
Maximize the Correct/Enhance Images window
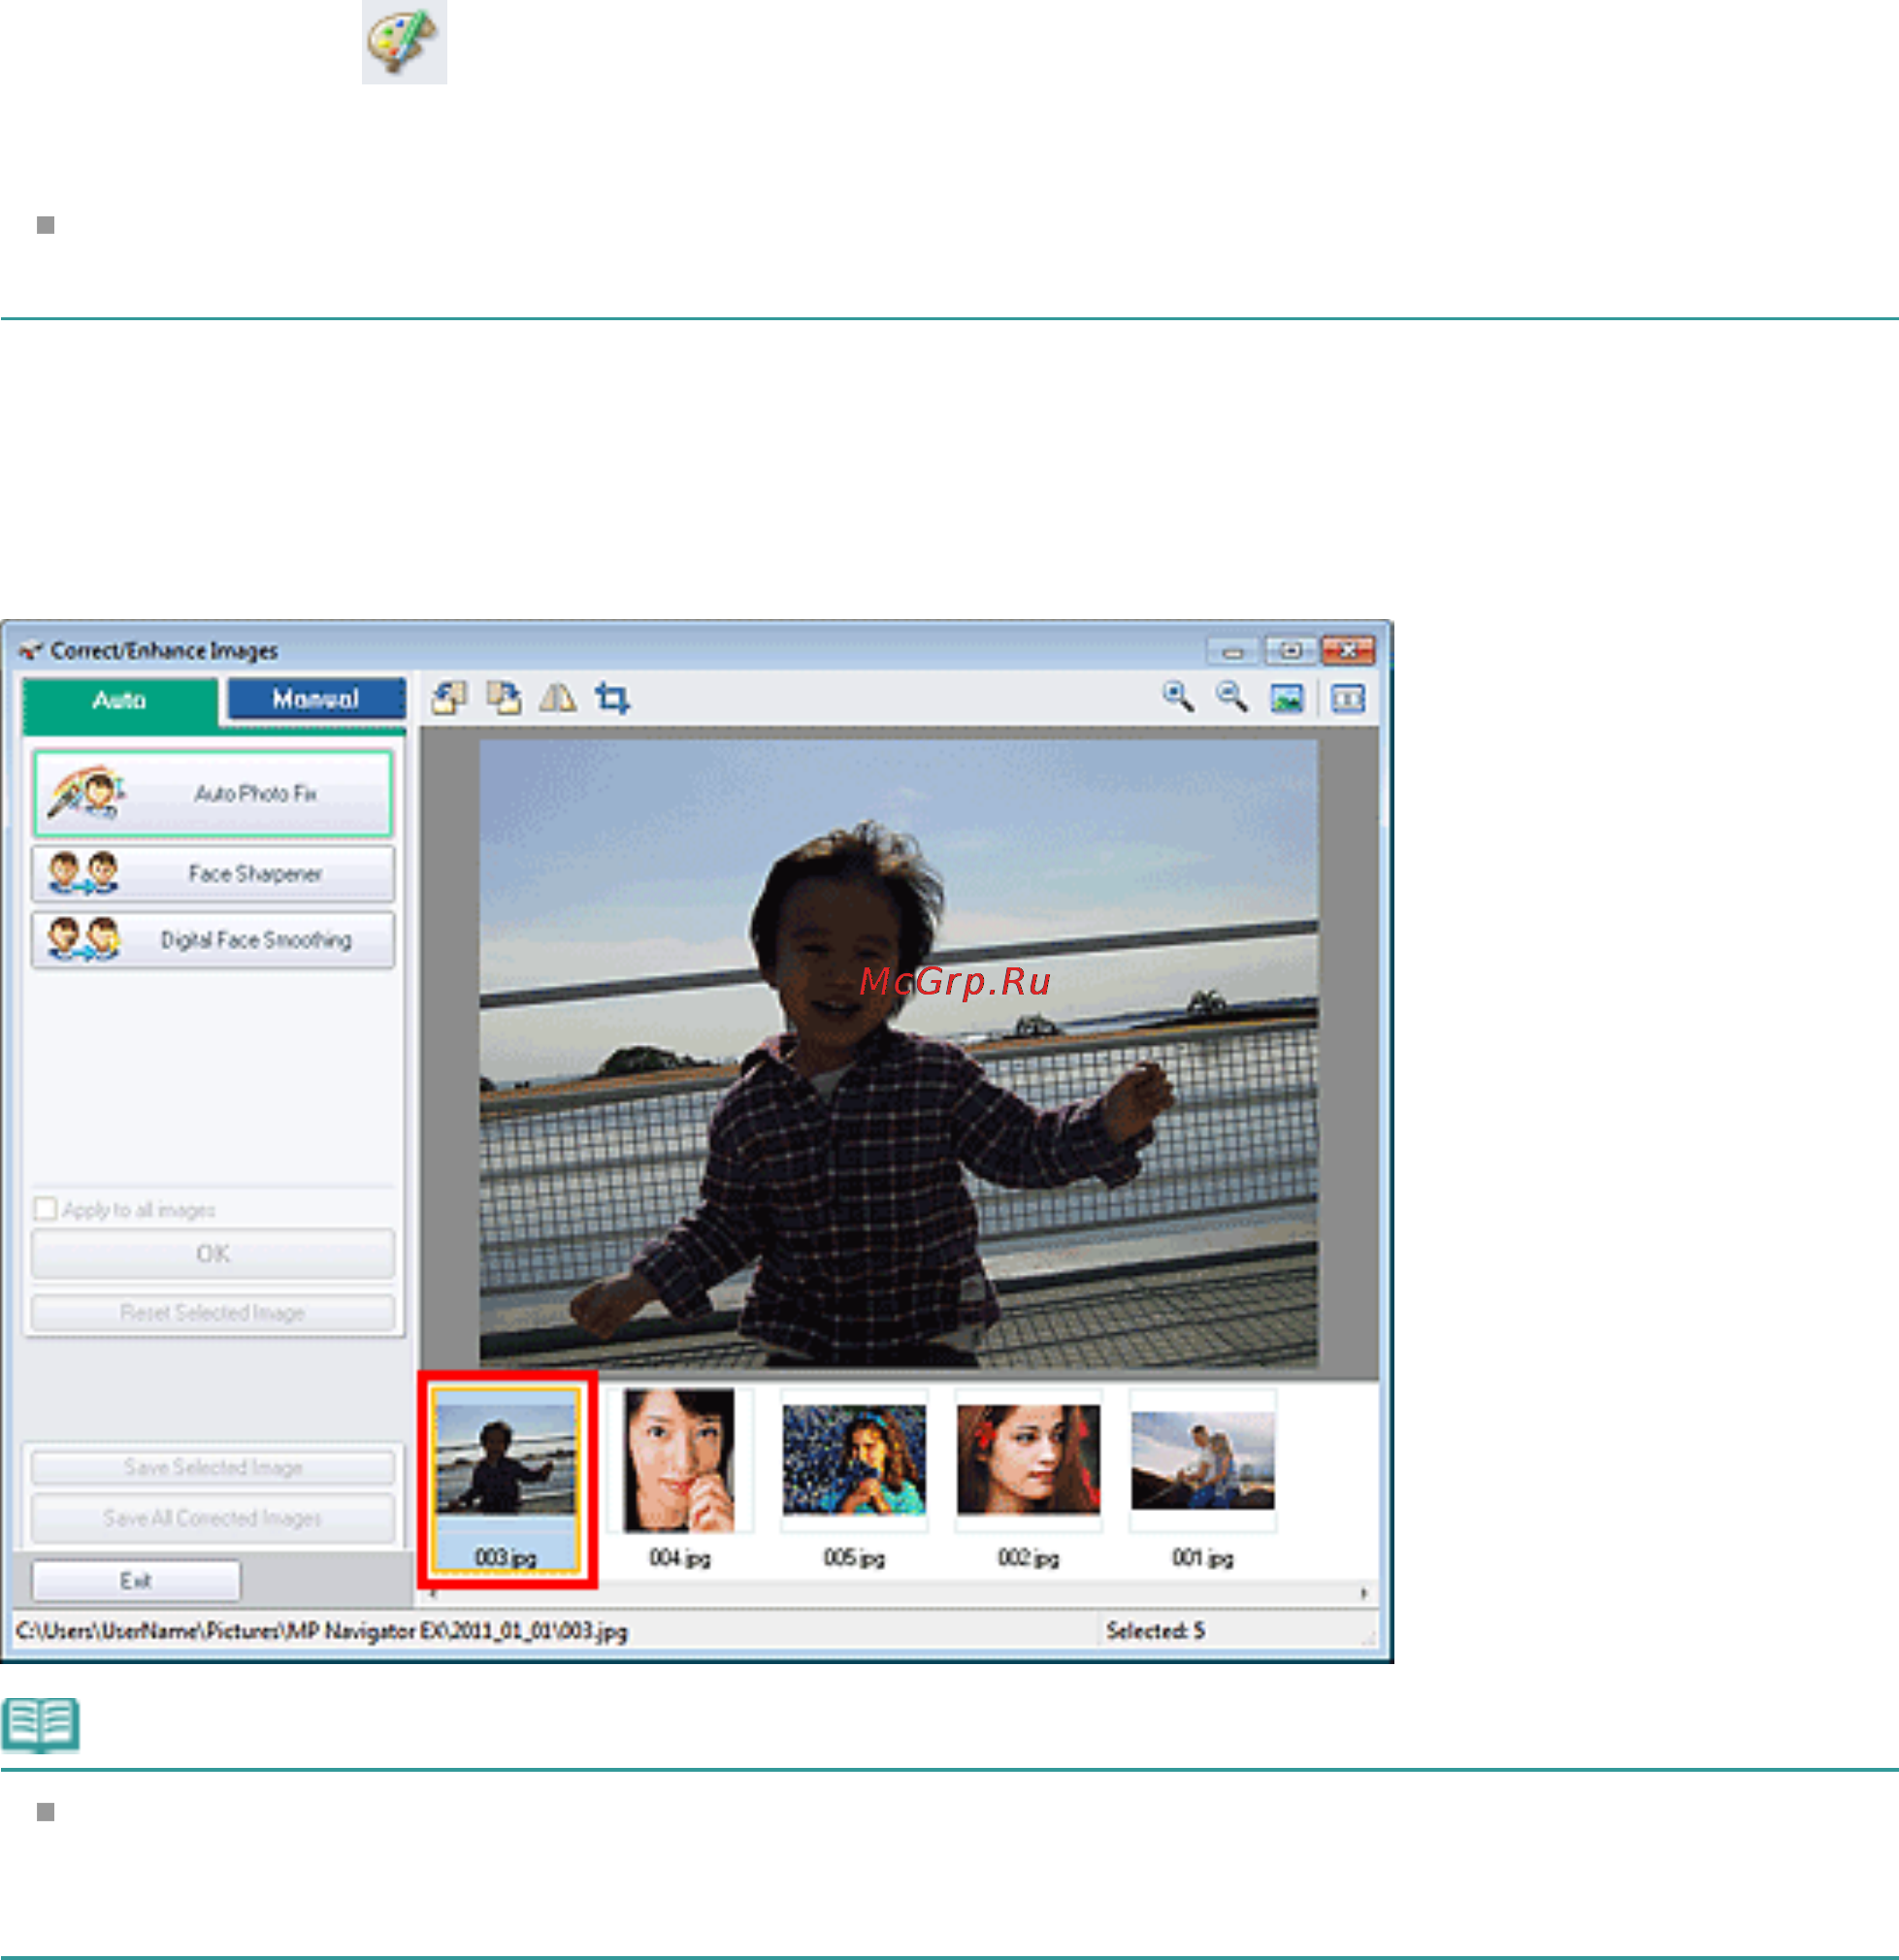point(1290,651)
